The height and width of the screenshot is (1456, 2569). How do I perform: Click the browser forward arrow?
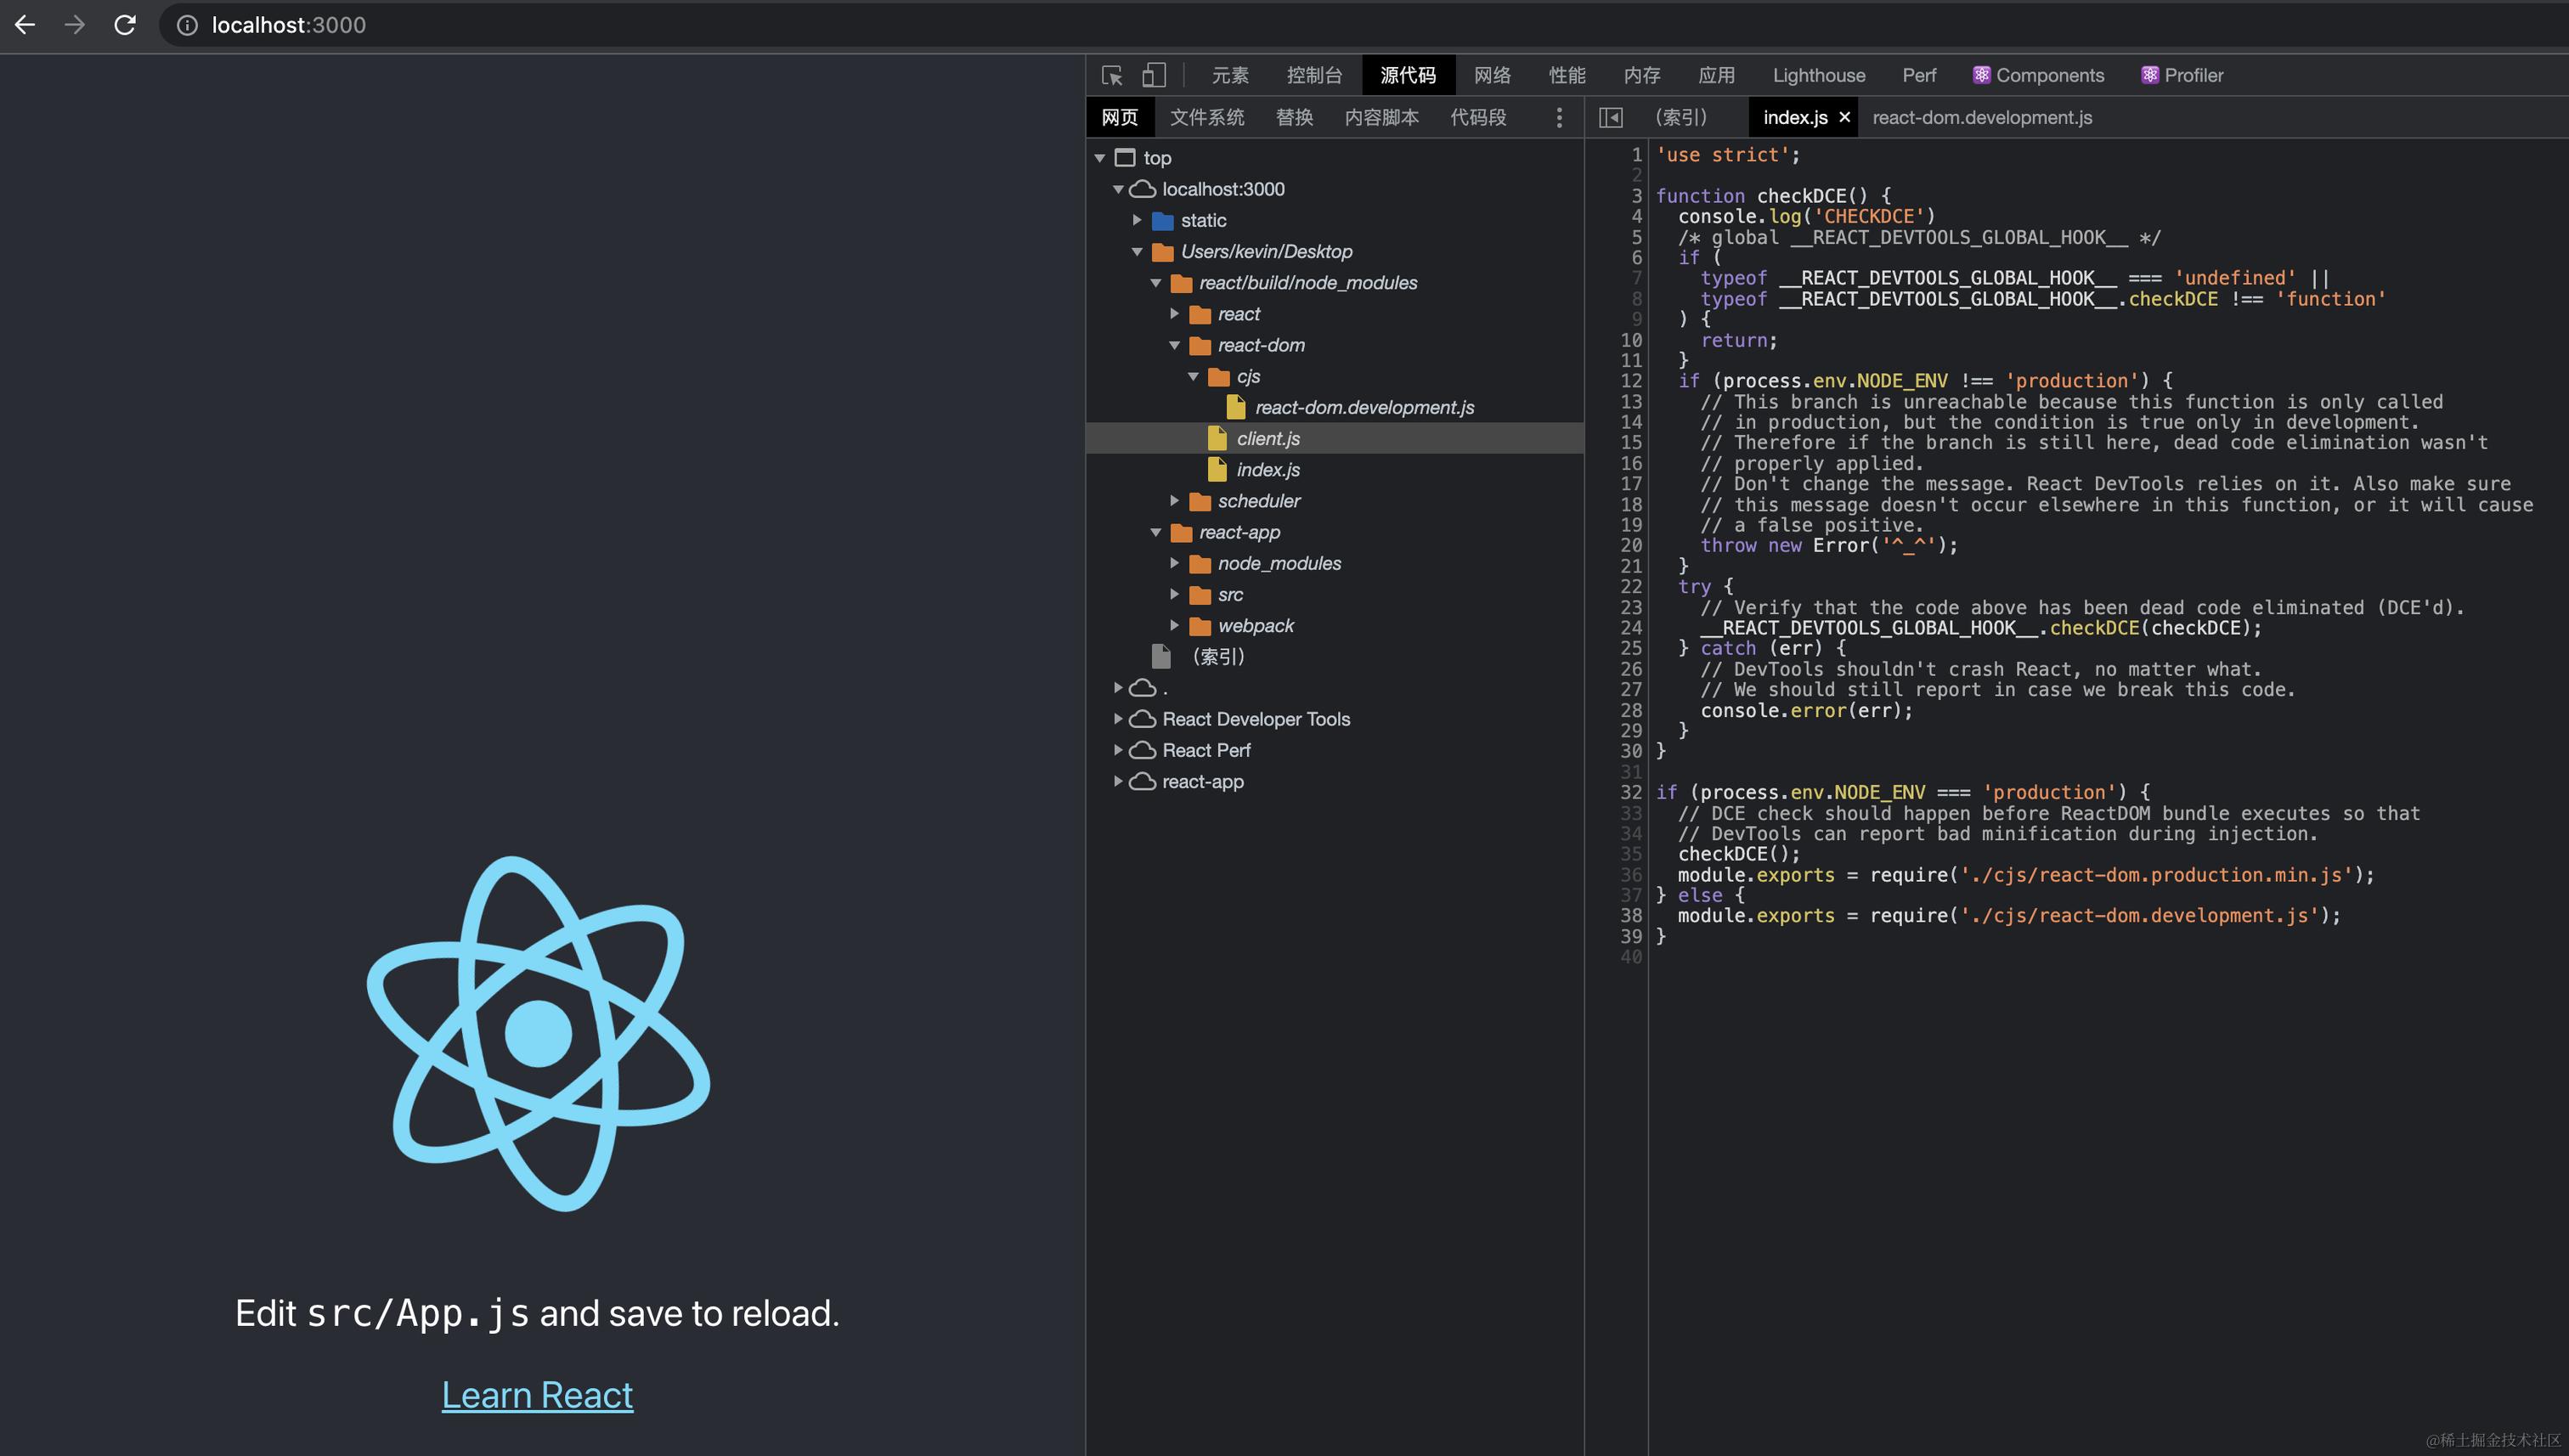tap(75, 25)
